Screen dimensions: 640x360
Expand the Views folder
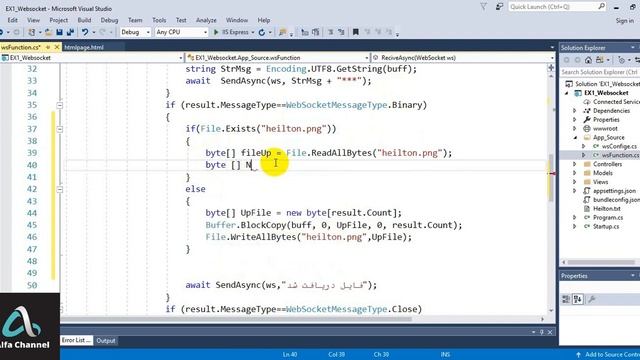click(575, 182)
